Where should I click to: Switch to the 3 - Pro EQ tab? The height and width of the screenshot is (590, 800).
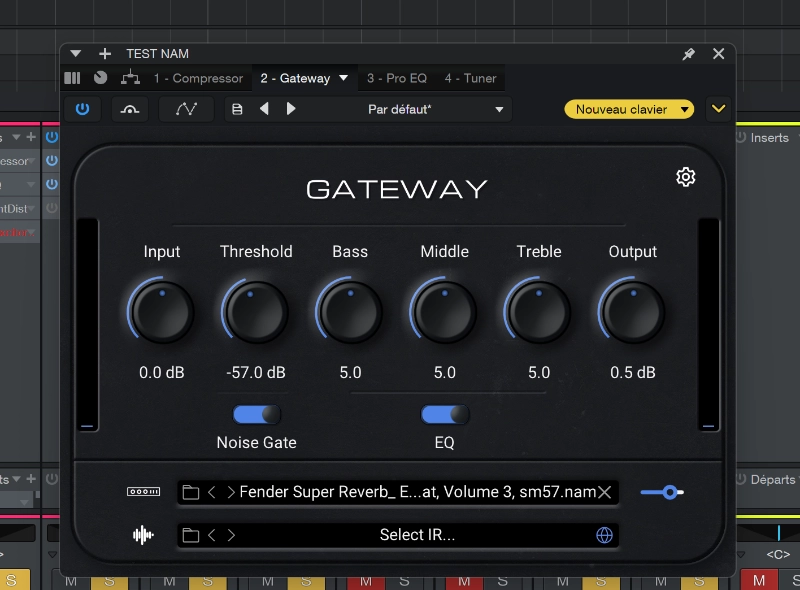pyautogui.click(x=397, y=78)
